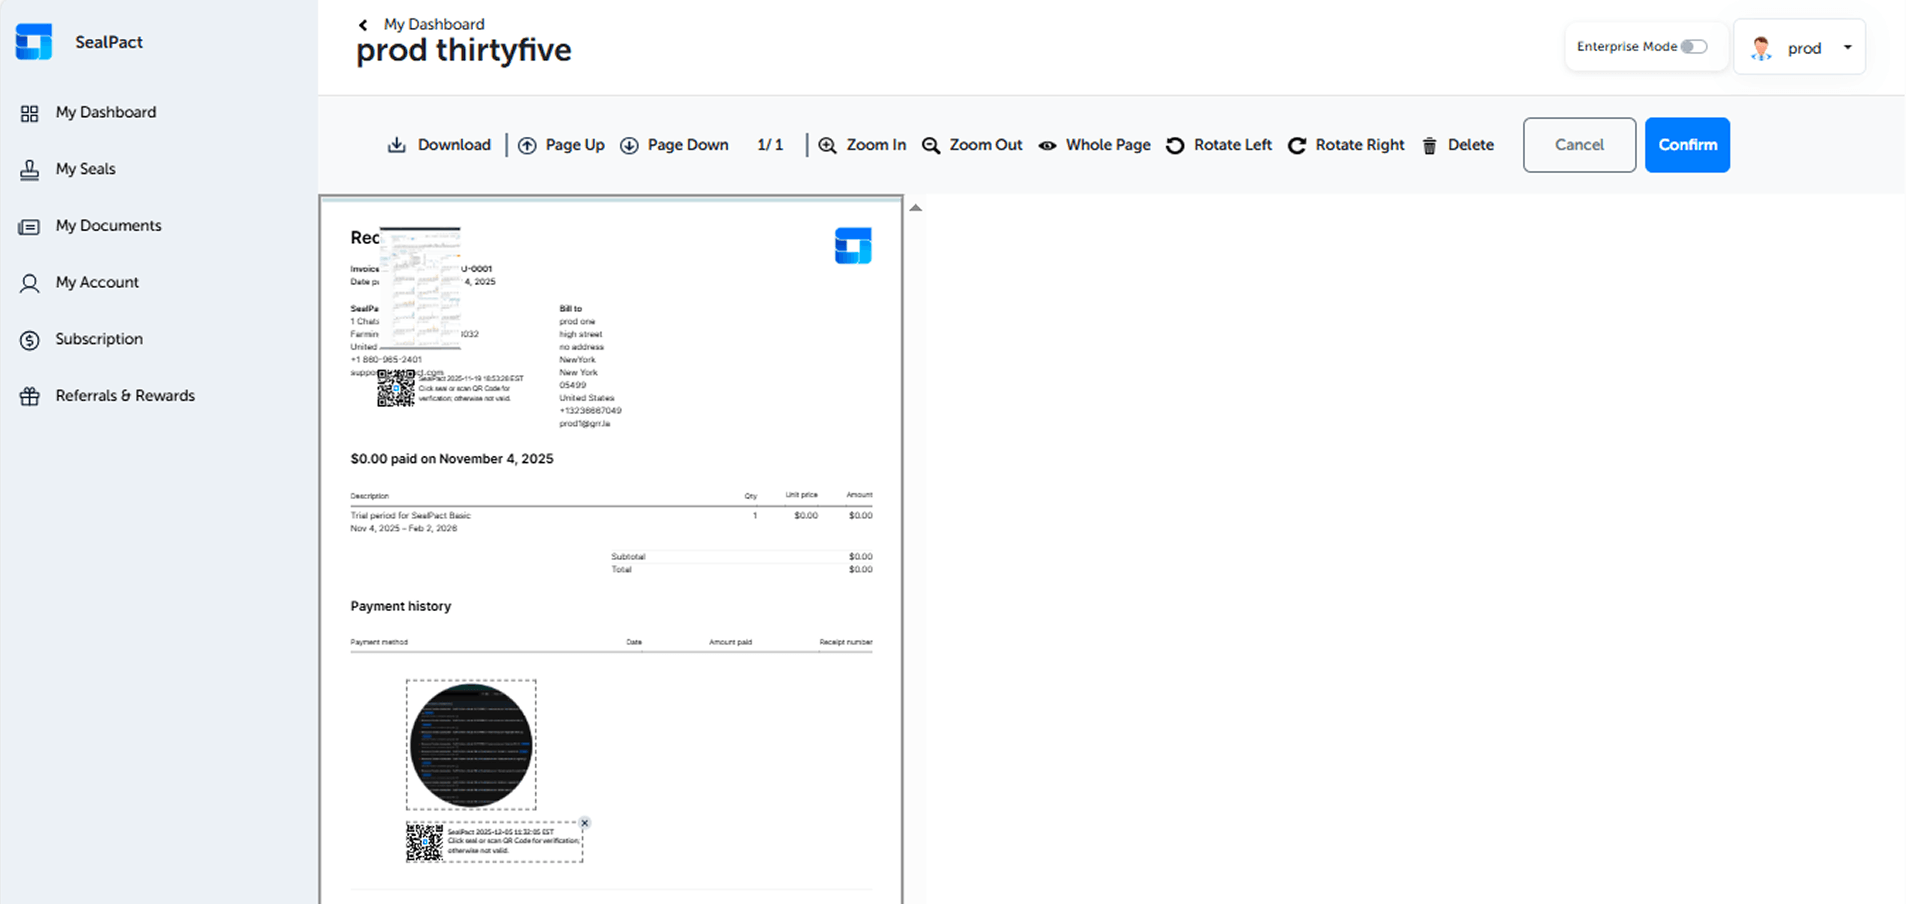Open My Seals in sidebar
Screen dimensions: 1906x904
(x=85, y=169)
